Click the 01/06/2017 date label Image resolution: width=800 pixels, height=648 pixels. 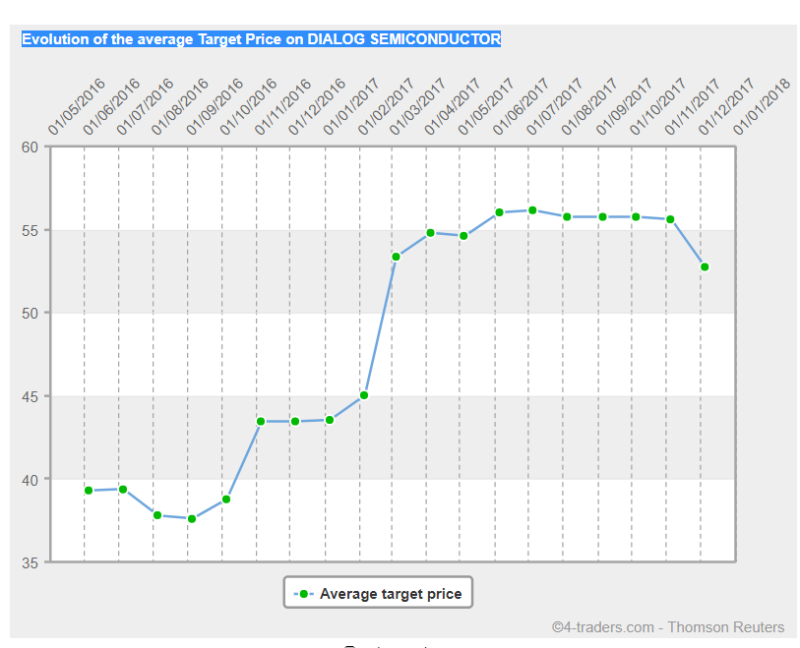[520, 107]
